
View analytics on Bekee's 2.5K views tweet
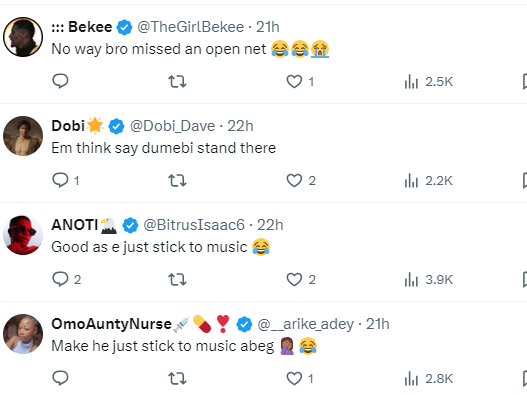pos(429,81)
